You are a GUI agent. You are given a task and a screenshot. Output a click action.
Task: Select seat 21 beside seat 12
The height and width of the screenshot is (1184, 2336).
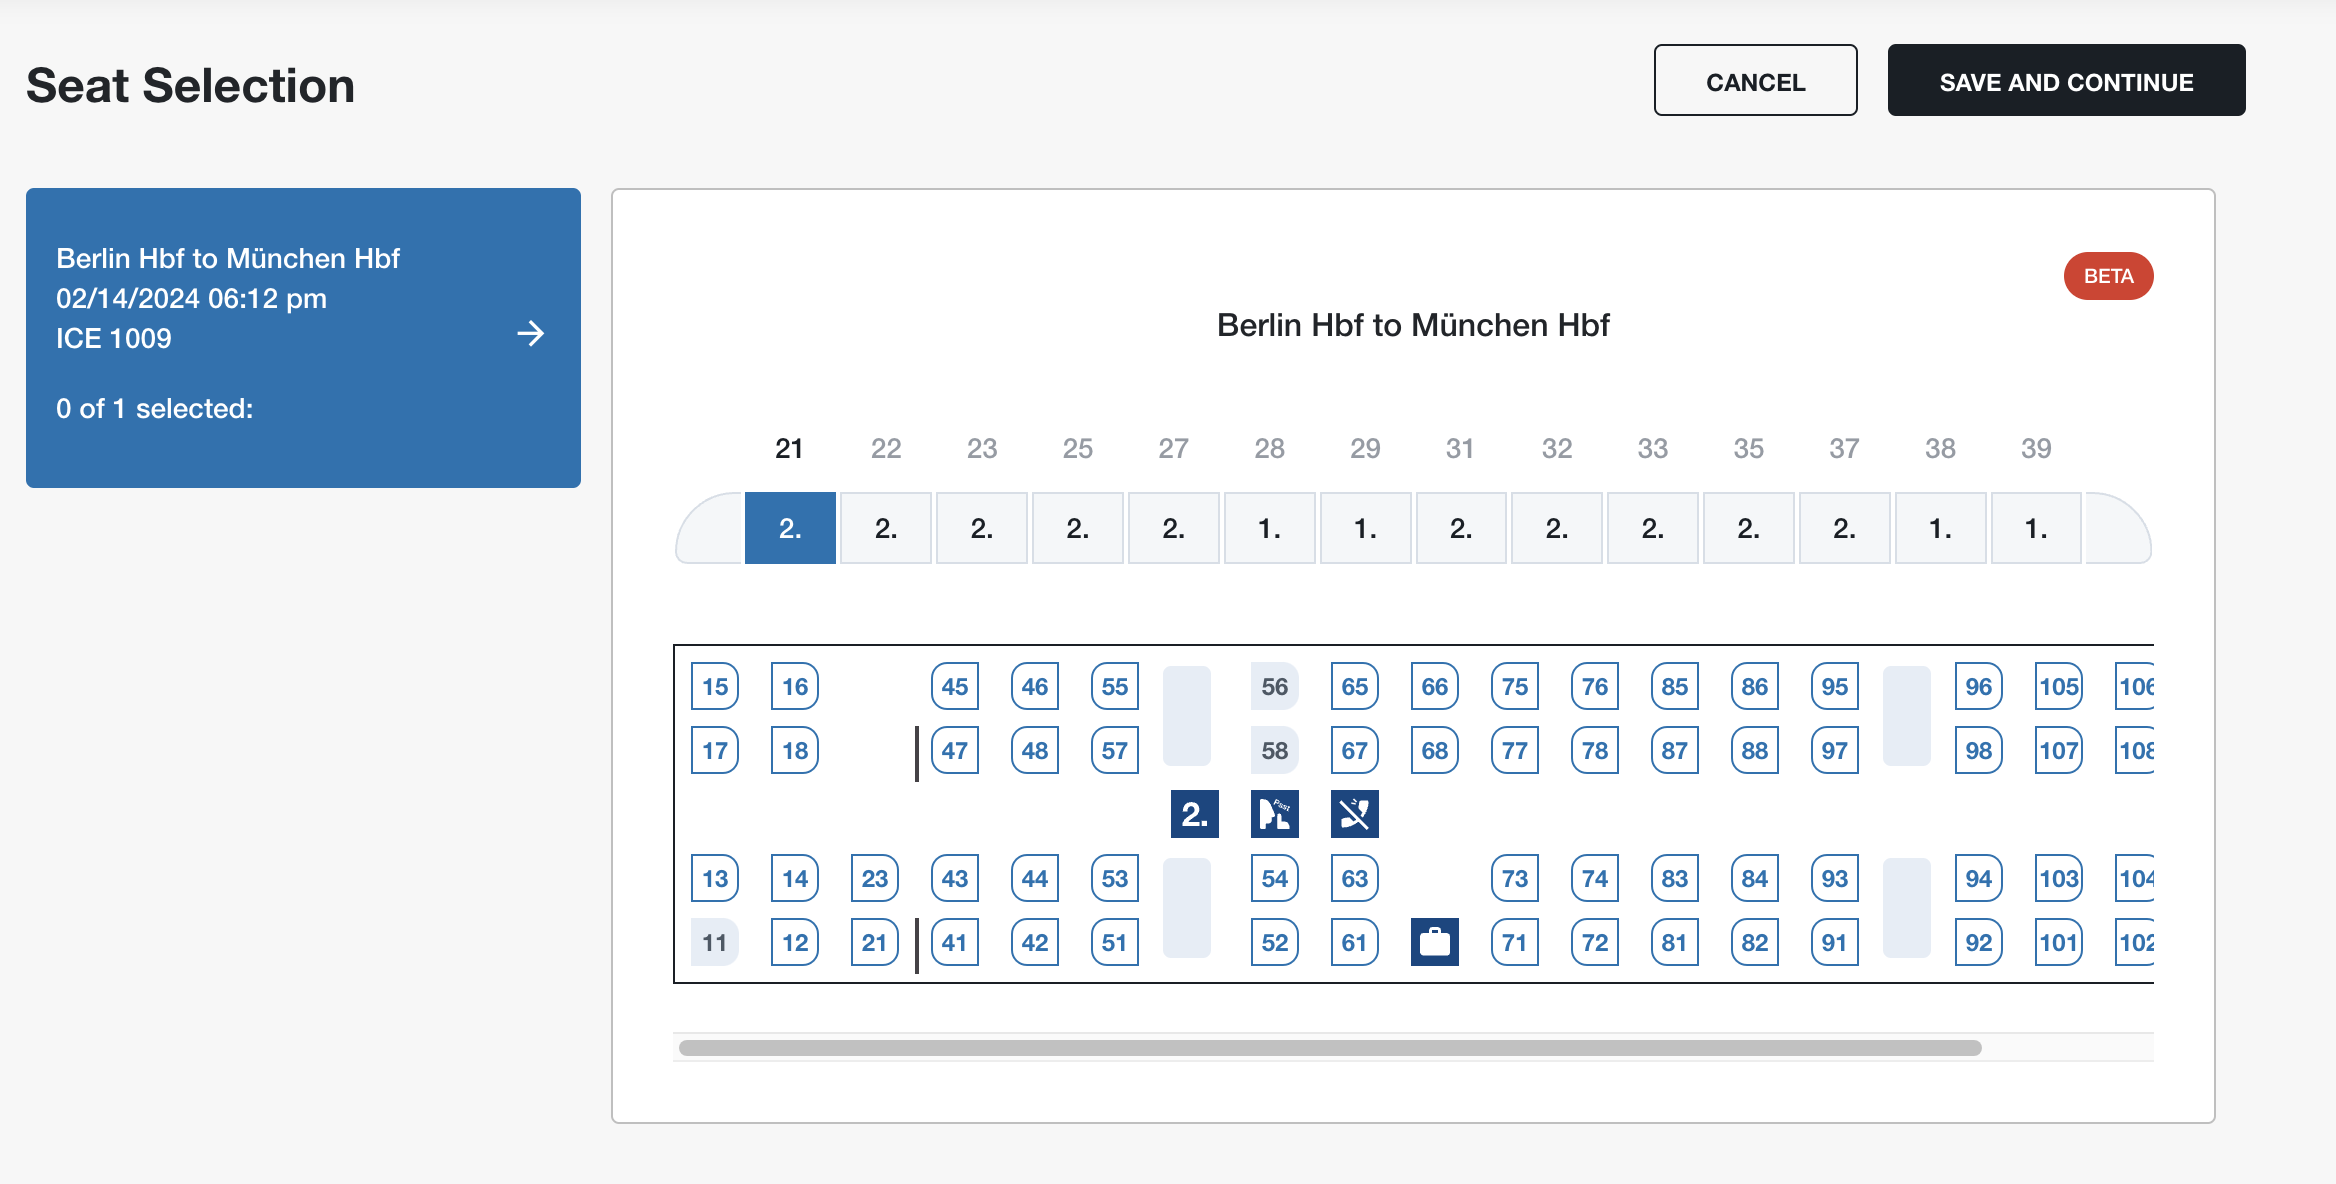click(x=875, y=942)
